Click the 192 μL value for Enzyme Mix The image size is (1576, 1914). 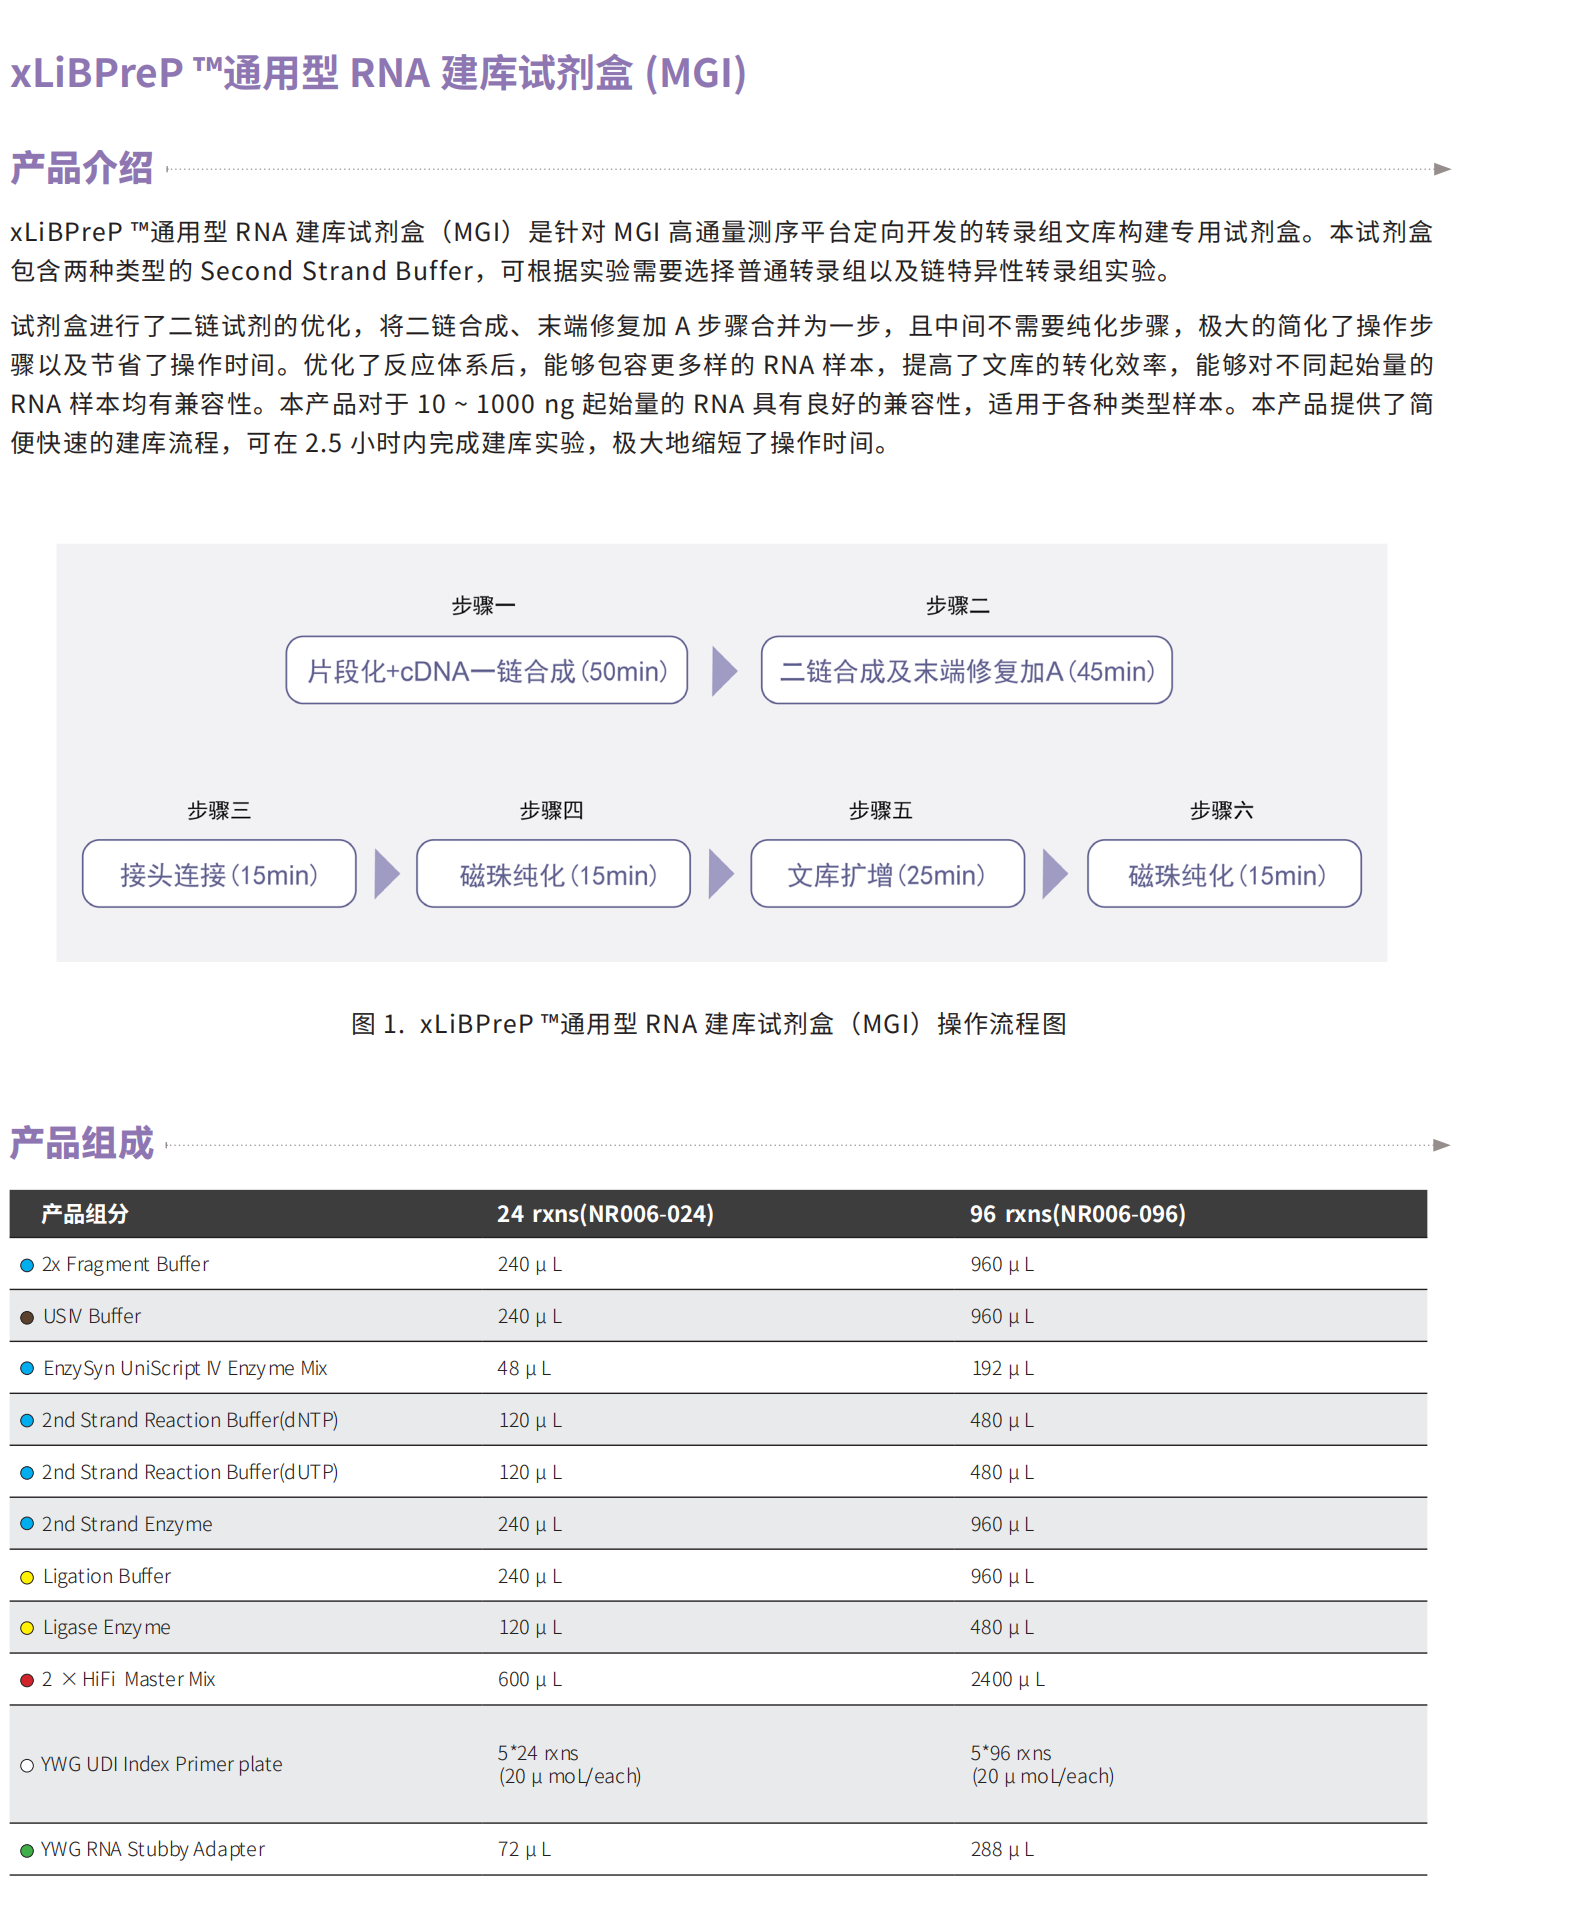(x=1003, y=1368)
